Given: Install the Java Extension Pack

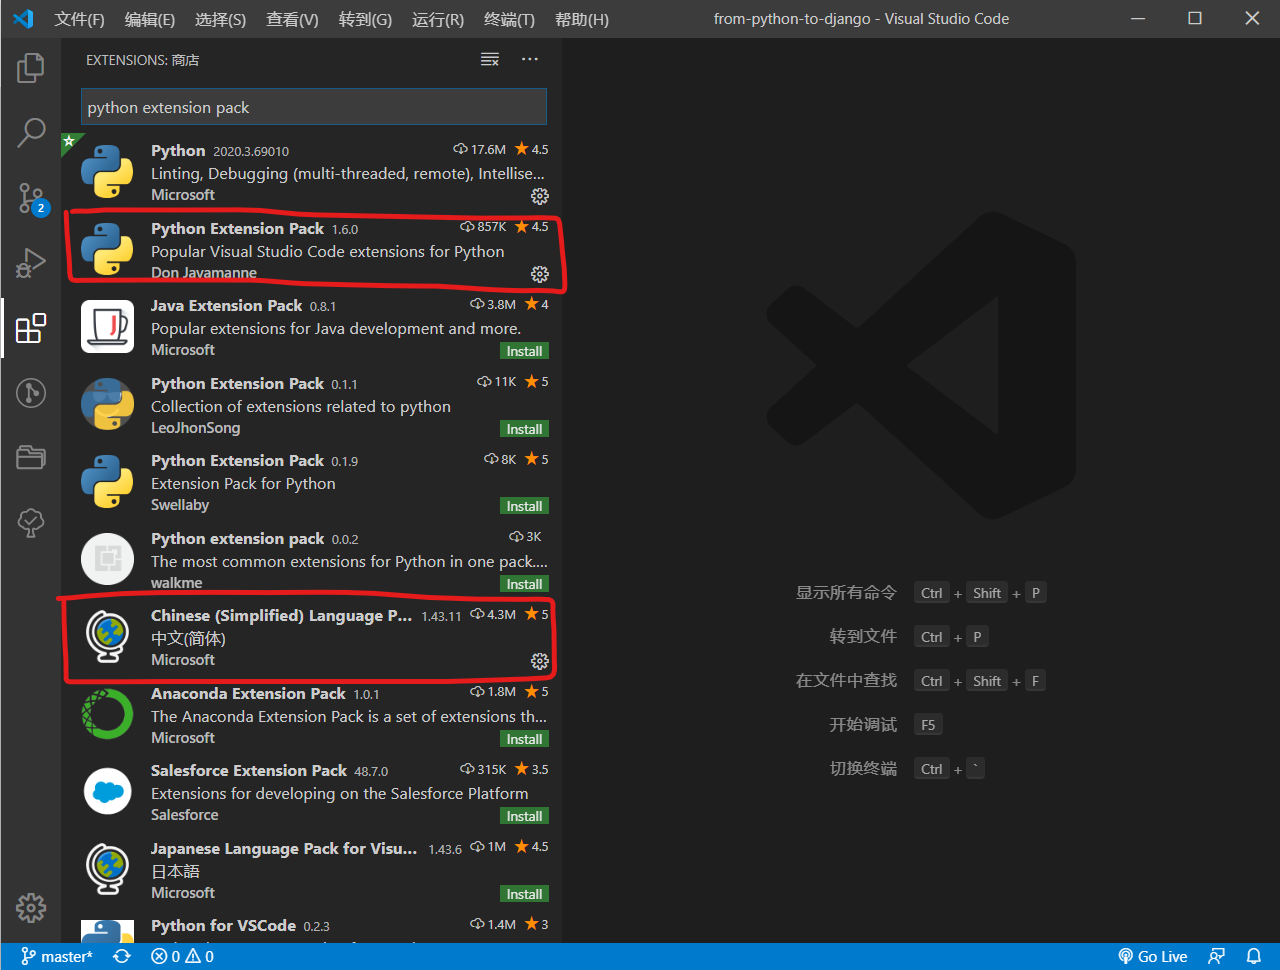Looking at the screenshot, I should [x=524, y=351].
